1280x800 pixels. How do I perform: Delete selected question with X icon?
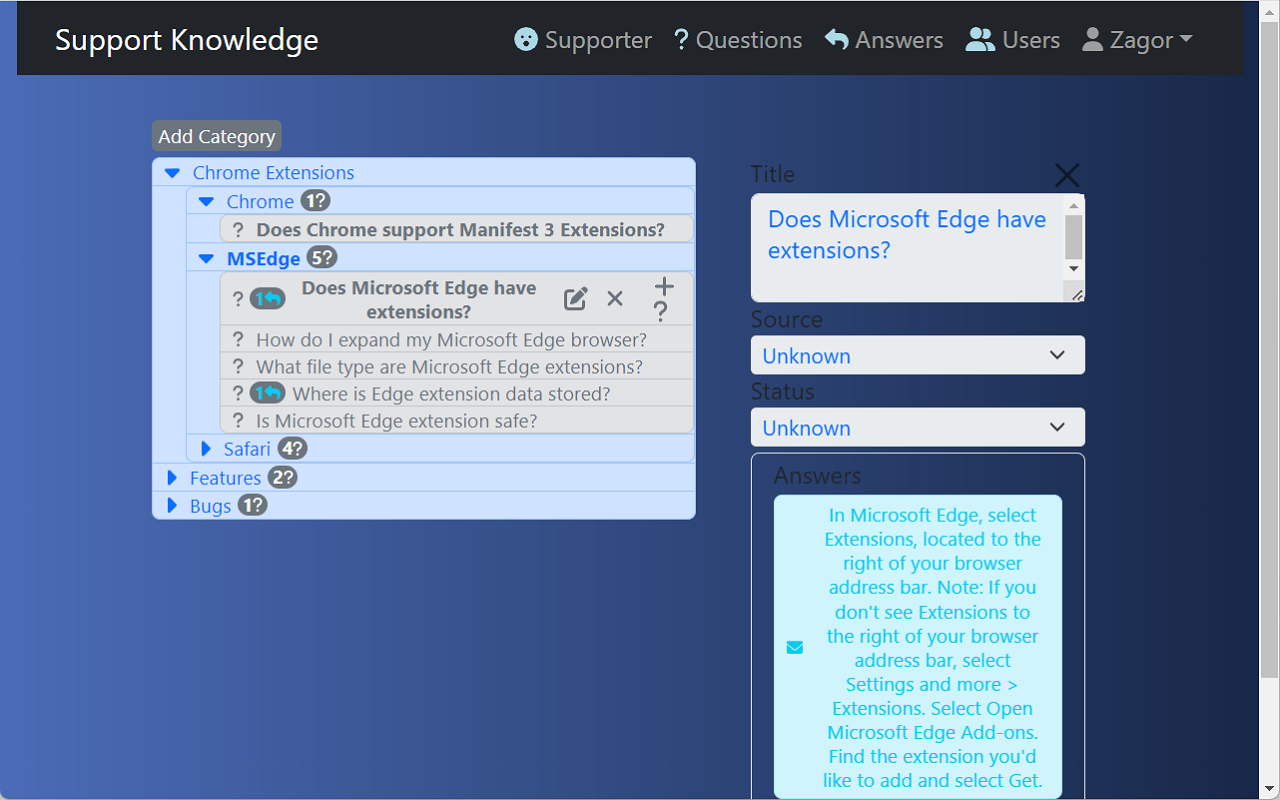coord(615,299)
